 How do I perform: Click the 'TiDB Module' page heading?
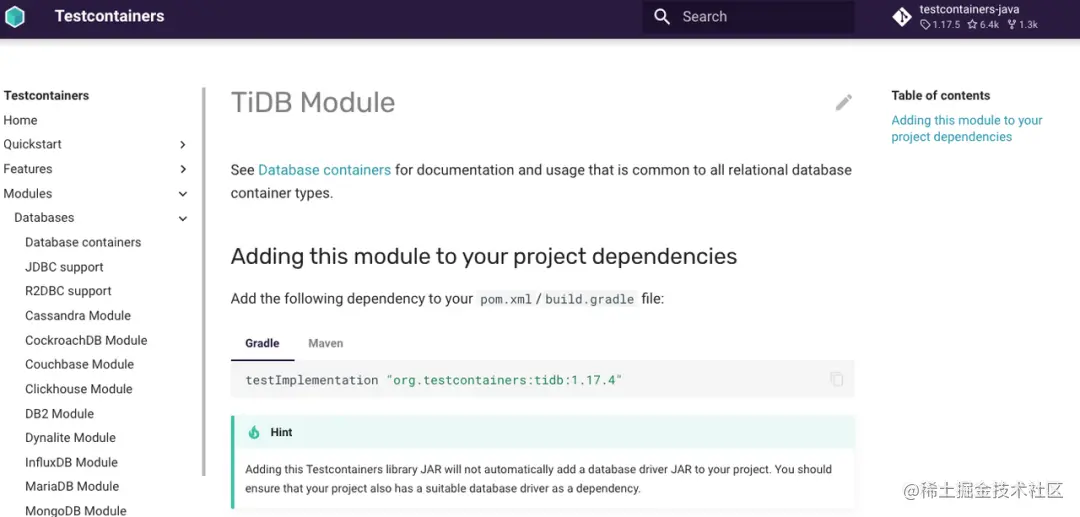coord(313,103)
